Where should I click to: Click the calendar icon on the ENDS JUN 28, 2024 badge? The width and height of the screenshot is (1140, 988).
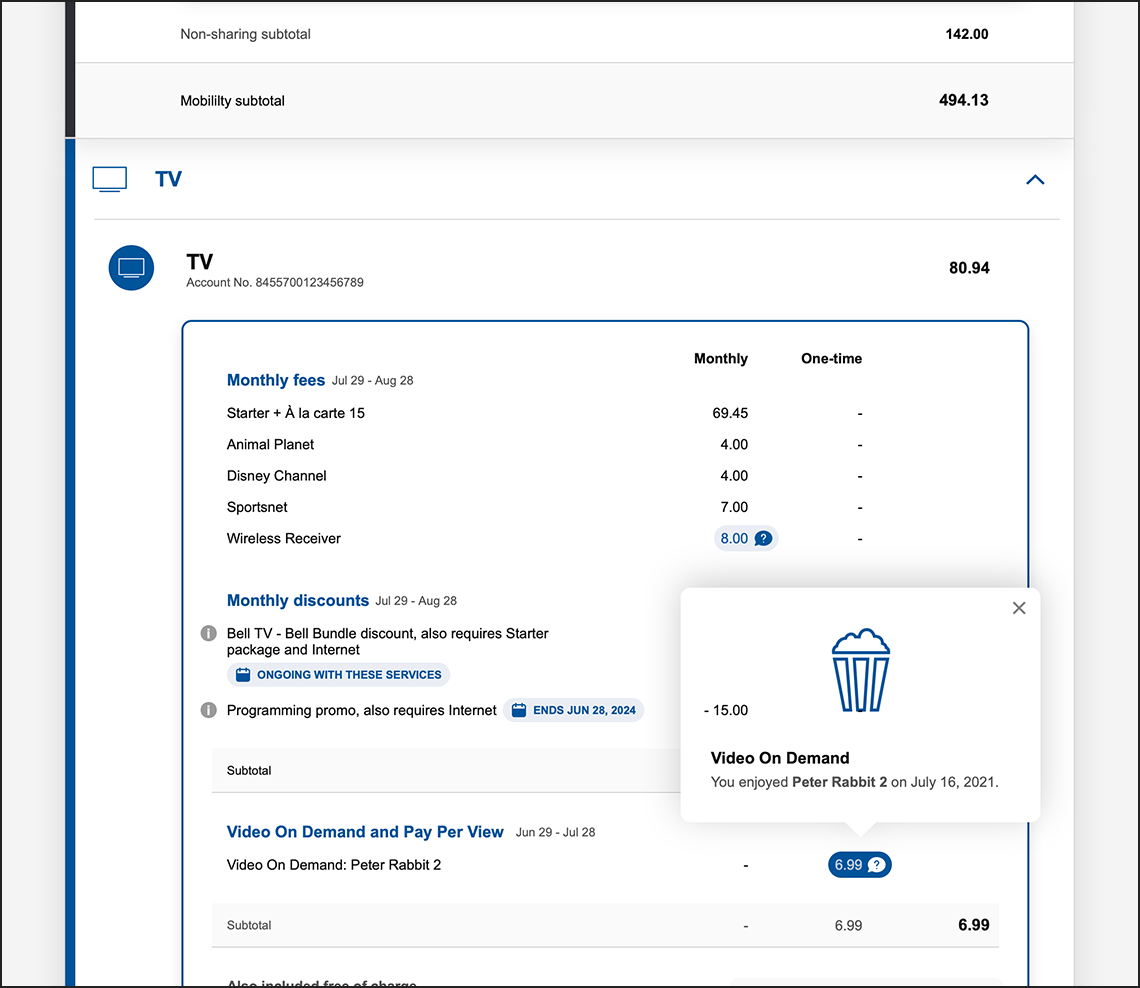519,710
